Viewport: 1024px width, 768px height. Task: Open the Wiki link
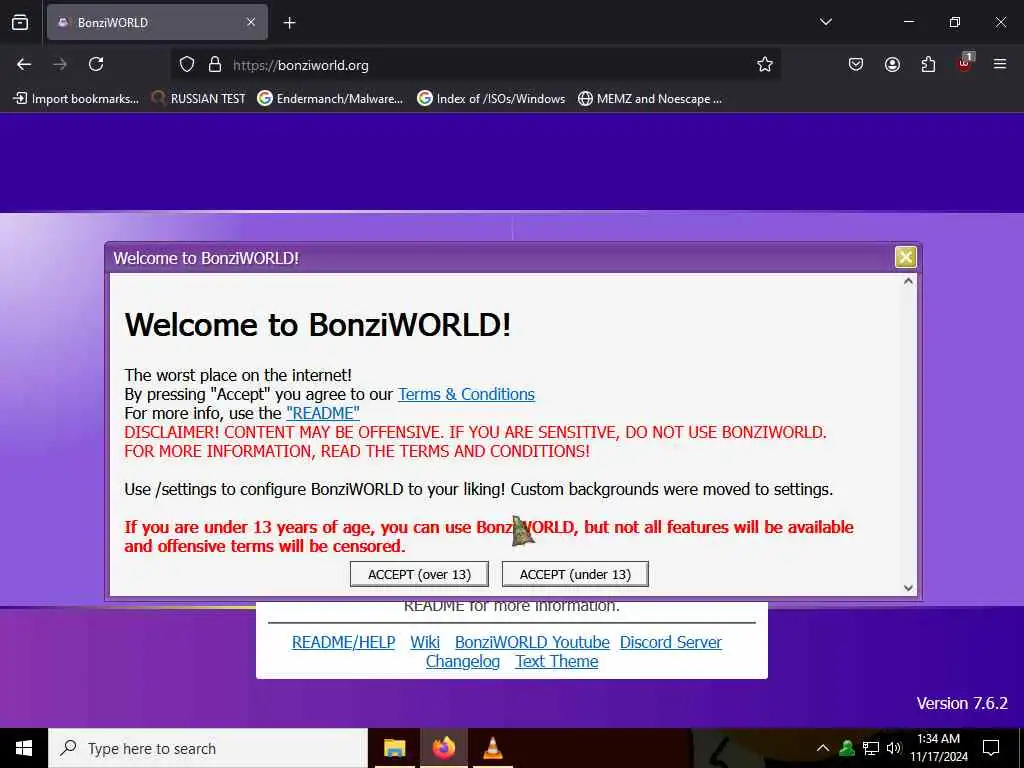(x=425, y=642)
